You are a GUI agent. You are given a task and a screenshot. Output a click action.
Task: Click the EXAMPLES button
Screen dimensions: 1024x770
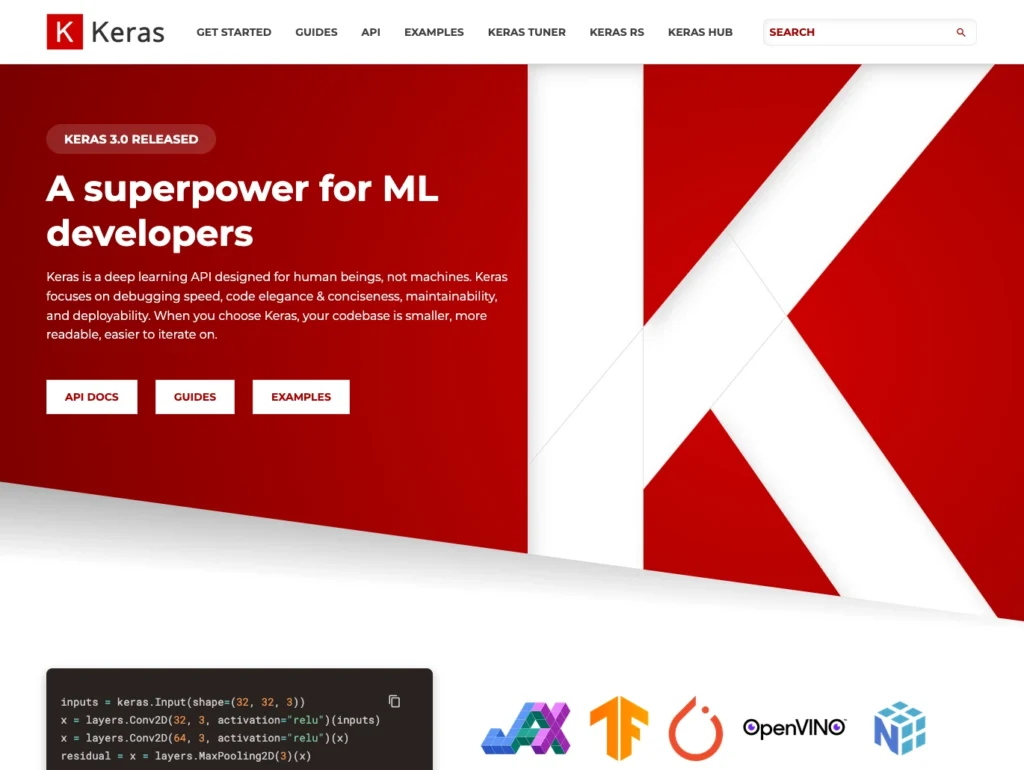[x=300, y=396]
